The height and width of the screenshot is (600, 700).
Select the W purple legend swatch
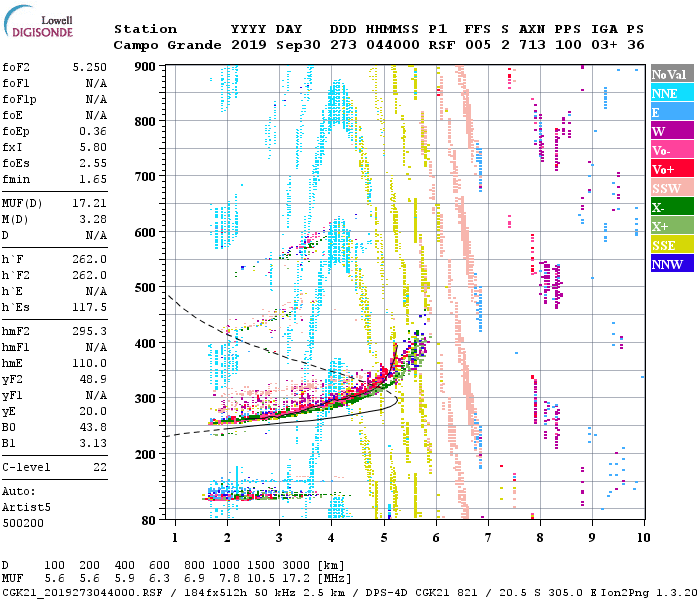672,131
